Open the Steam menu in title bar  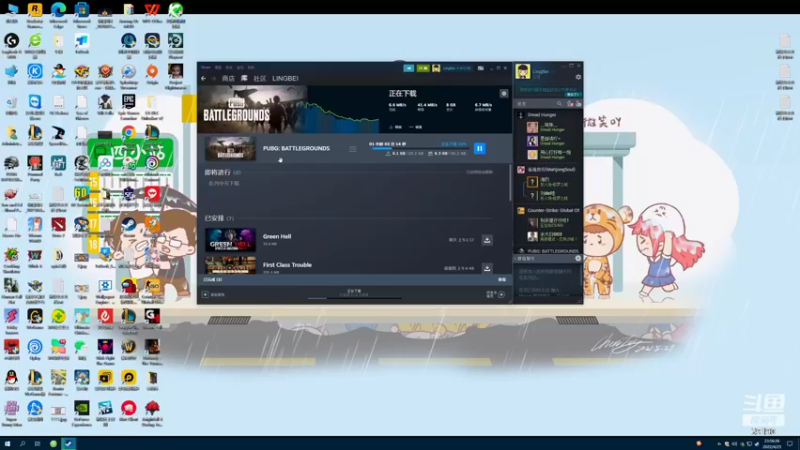pos(206,67)
